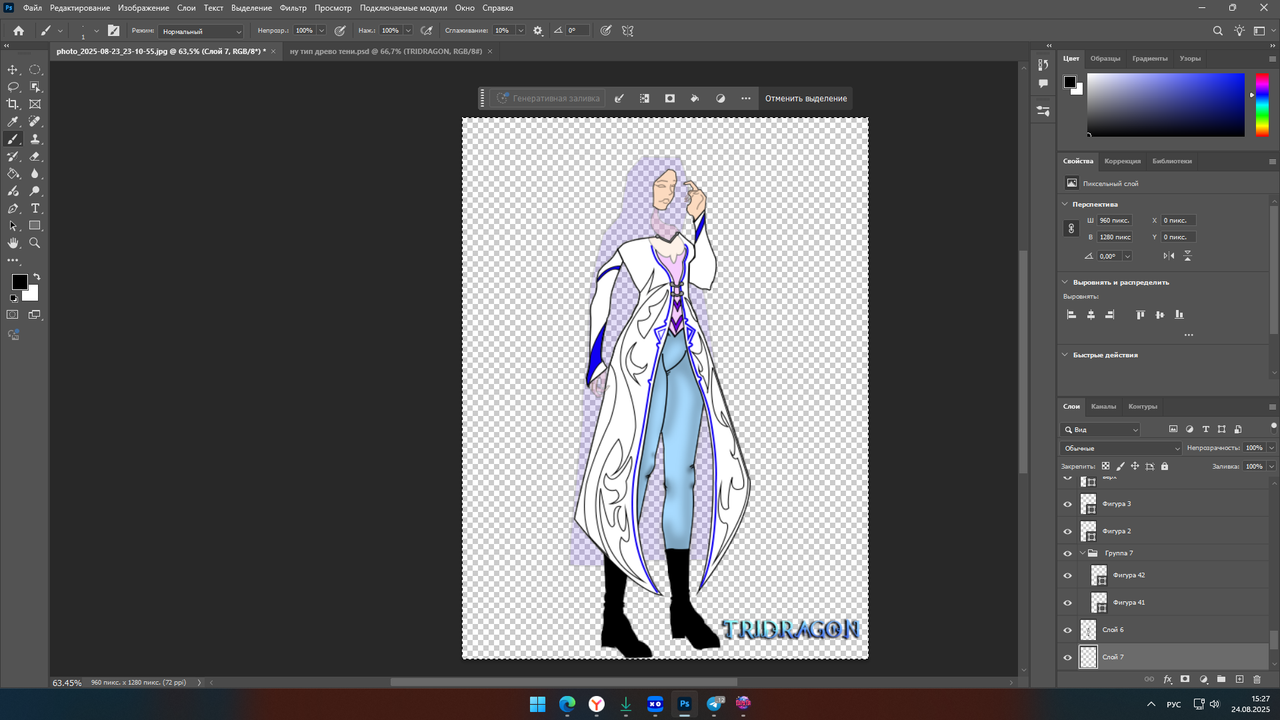The image size is (1280, 720).
Task: Toggle lock transparent pixels
Action: (x=1105, y=466)
